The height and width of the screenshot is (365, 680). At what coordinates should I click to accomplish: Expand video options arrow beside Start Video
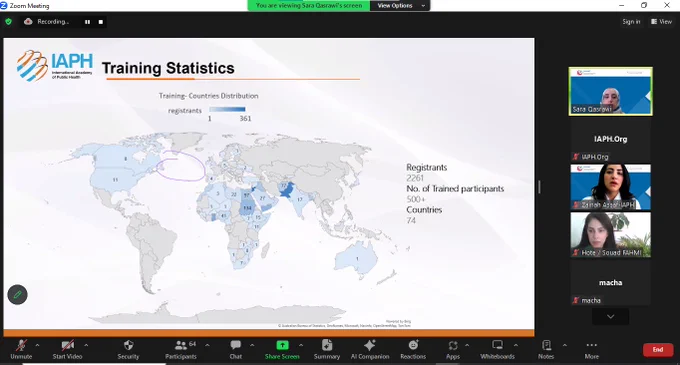click(x=86, y=345)
